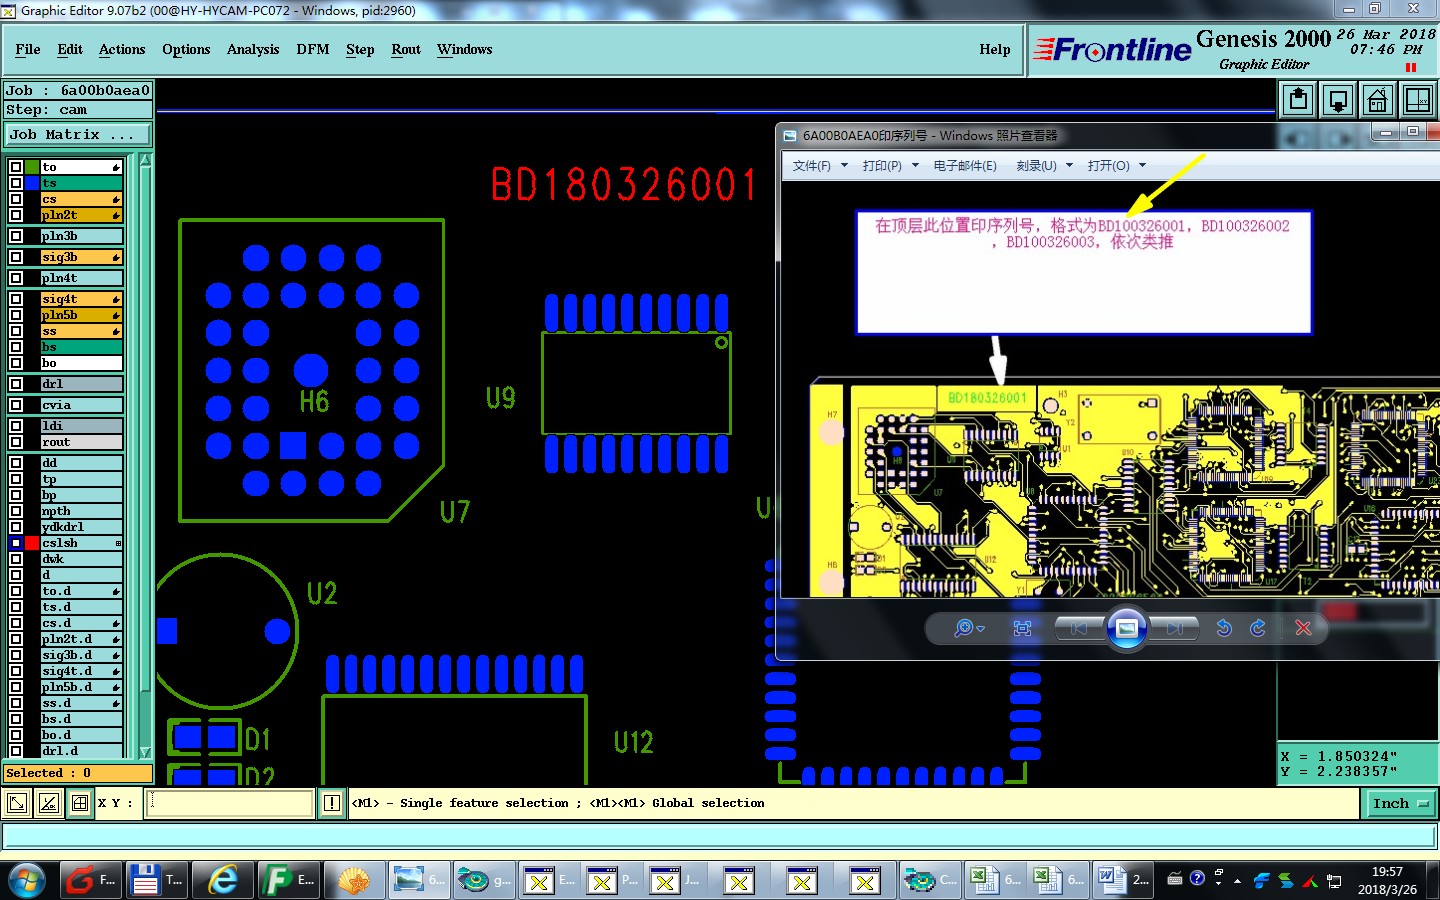This screenshot has height=900, width=1440.
Task: Open the DFM menu
Action: click(313, 49)
